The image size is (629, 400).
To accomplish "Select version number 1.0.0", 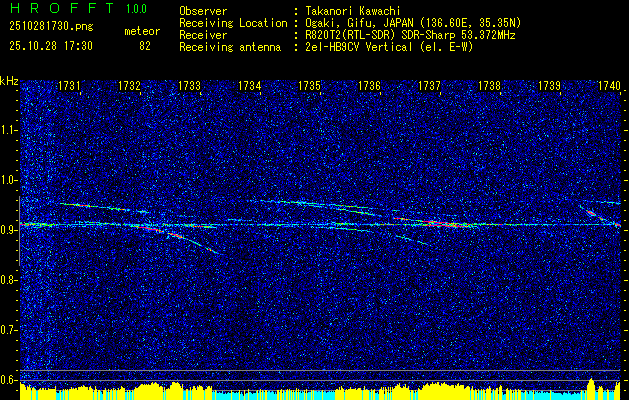I will pyautogui.click(x=136, y=8).
